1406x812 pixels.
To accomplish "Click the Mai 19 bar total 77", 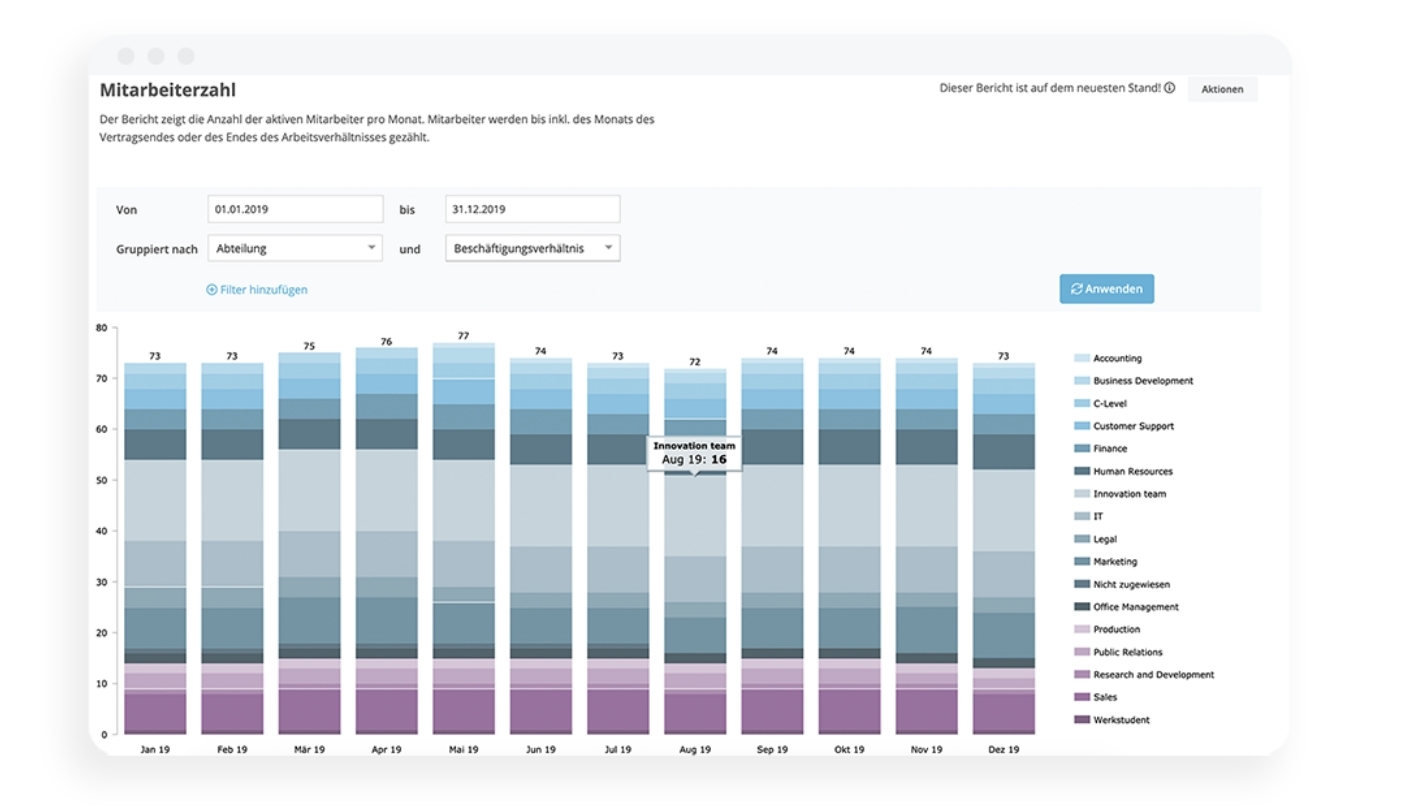I will (463, 336).
